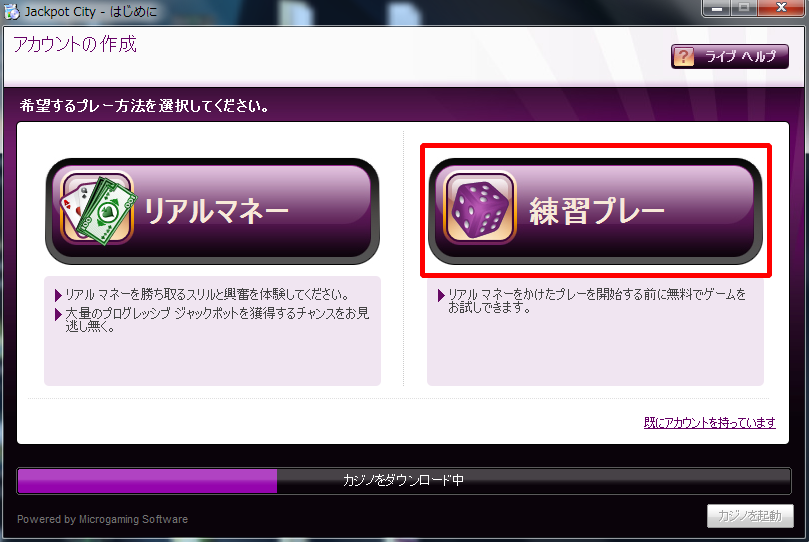Click Powered by Microgaming Software text
Screen dimensions: 809x542
(103, 519)
